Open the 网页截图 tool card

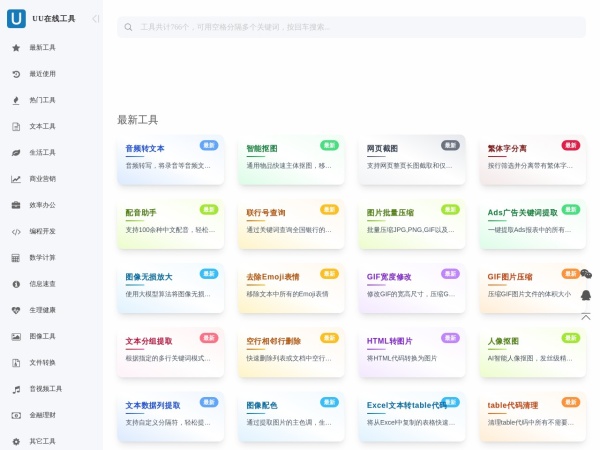(x=412, y=158)
